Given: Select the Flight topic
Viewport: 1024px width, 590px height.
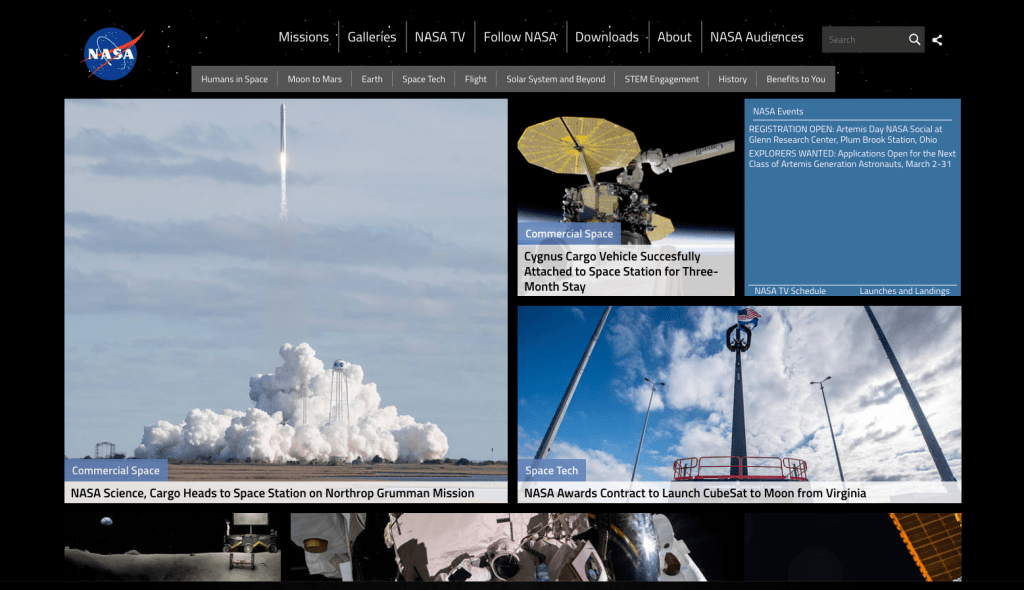Looking at the screenshot, I should coord(475,79).
